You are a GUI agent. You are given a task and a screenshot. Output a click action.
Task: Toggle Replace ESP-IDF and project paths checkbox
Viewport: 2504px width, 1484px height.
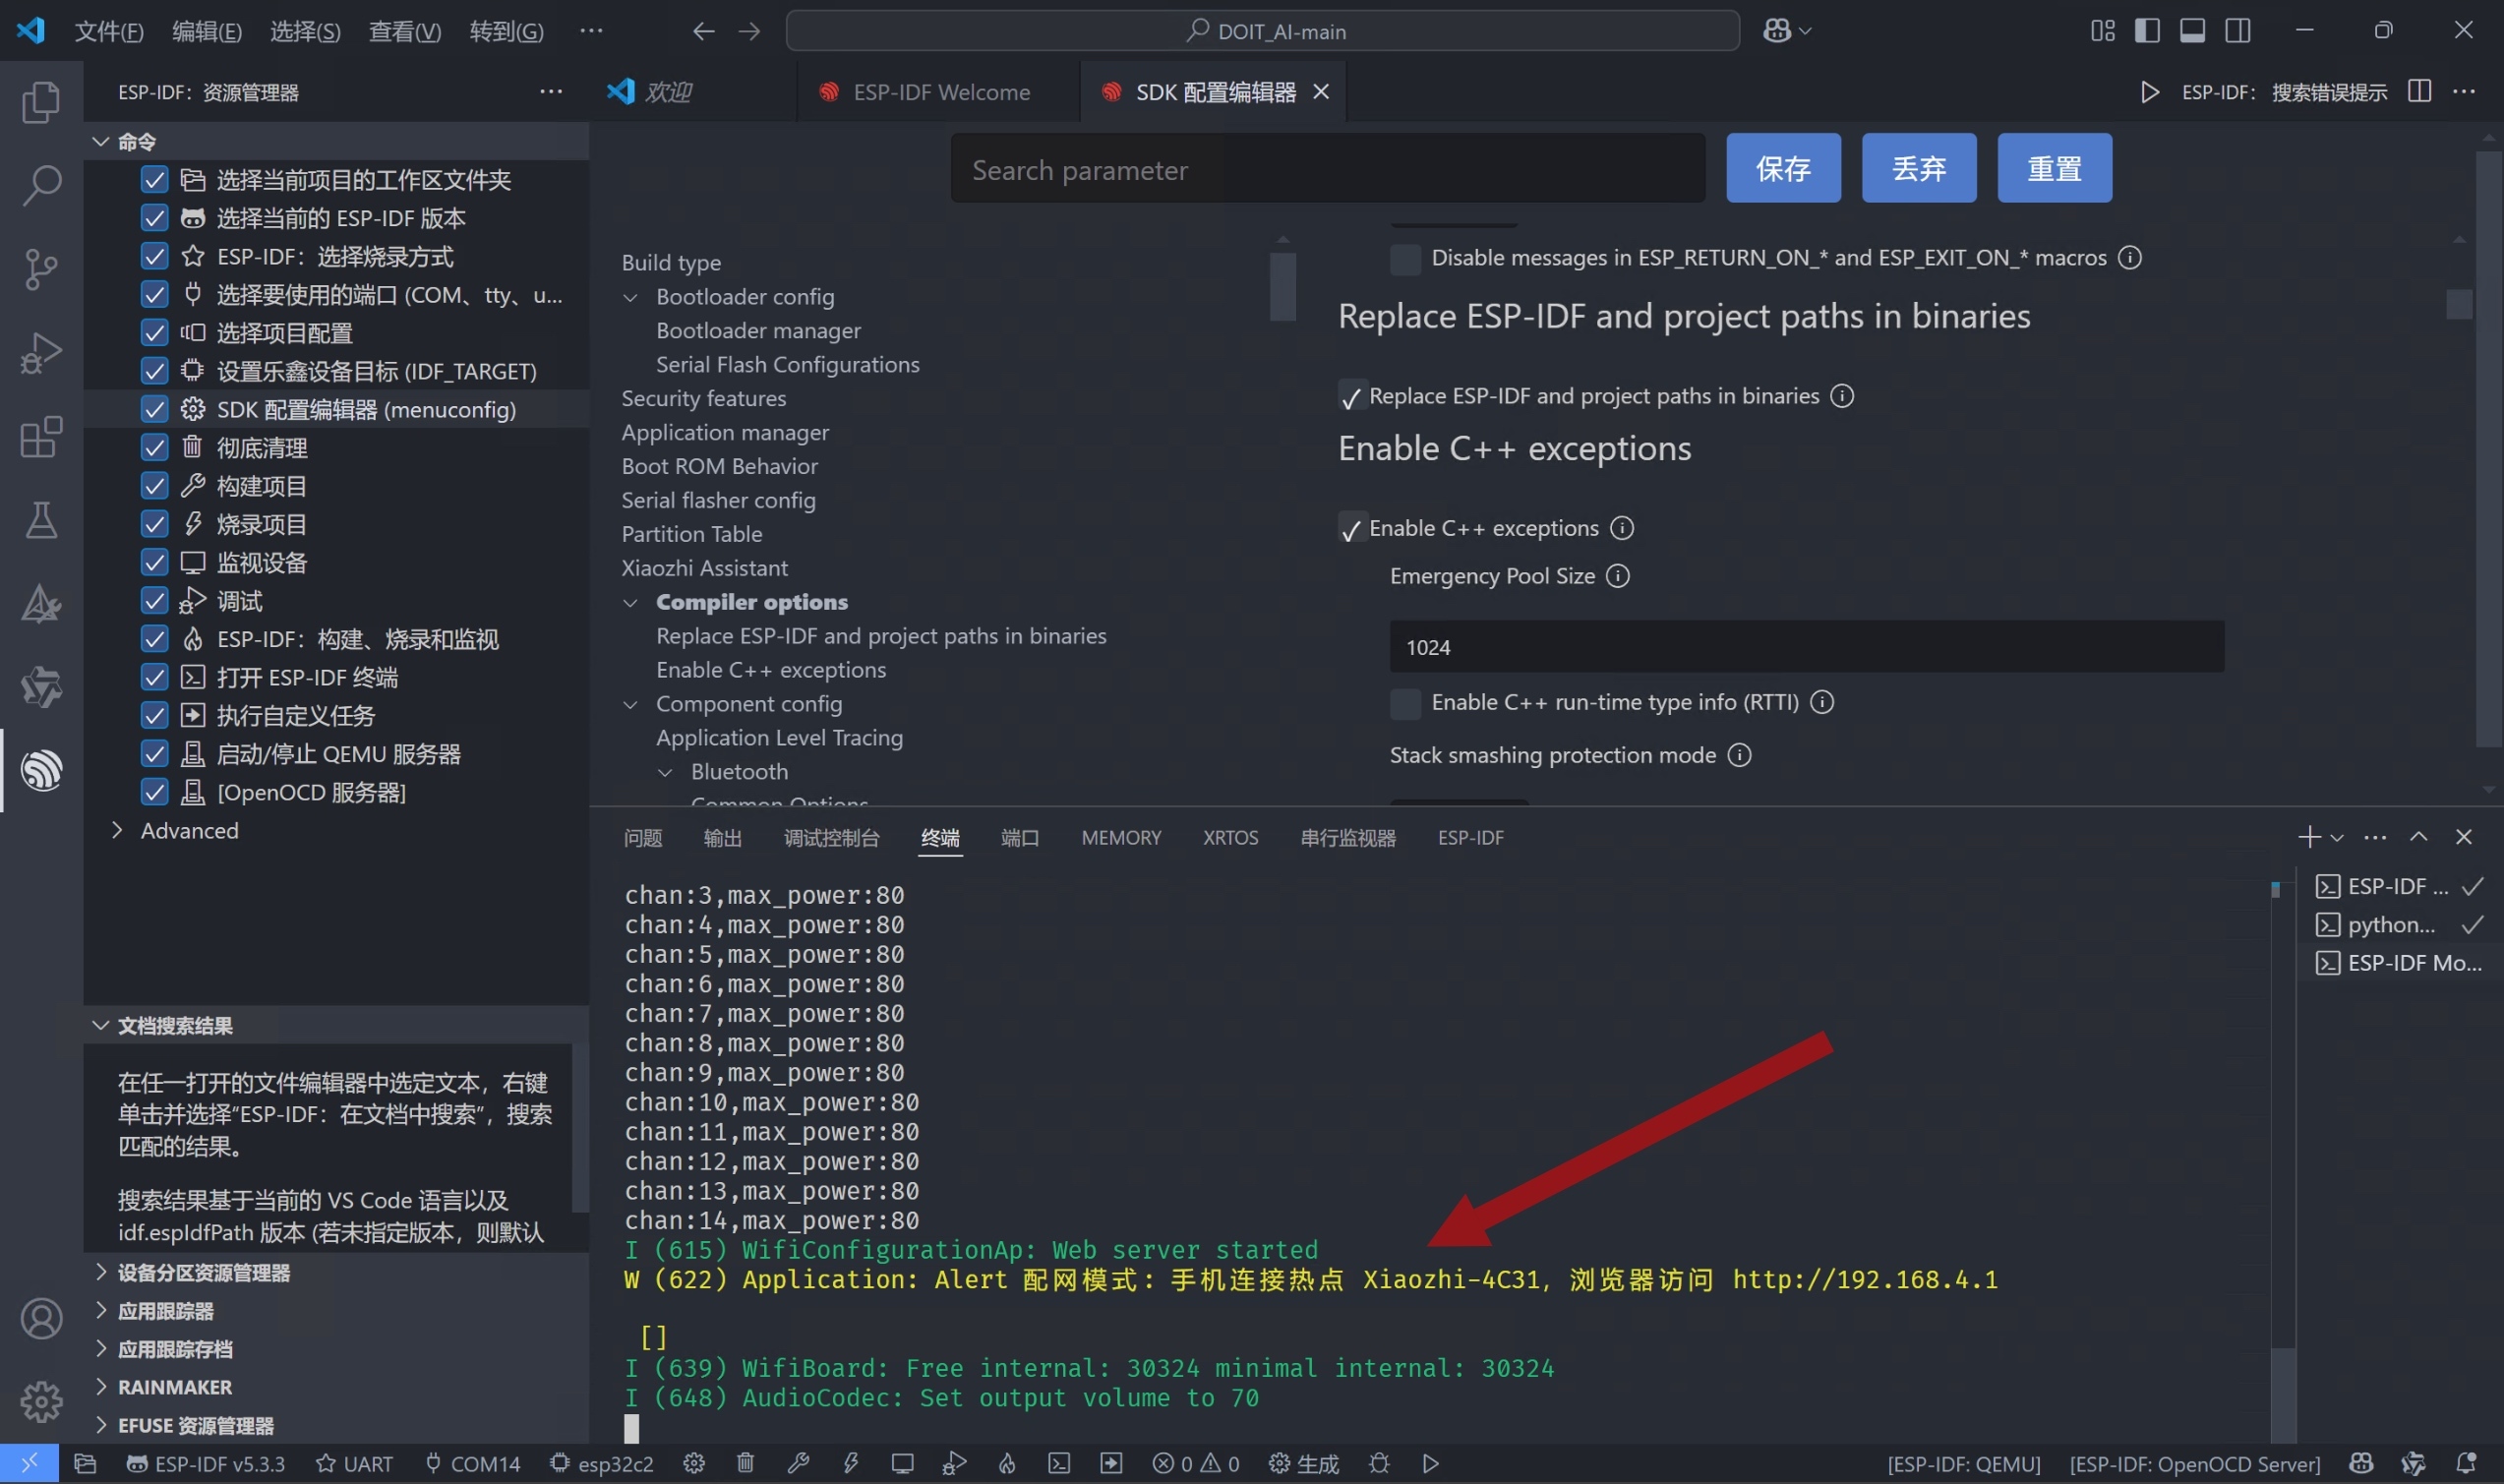pyautogui.click(x=1351, y=396)
